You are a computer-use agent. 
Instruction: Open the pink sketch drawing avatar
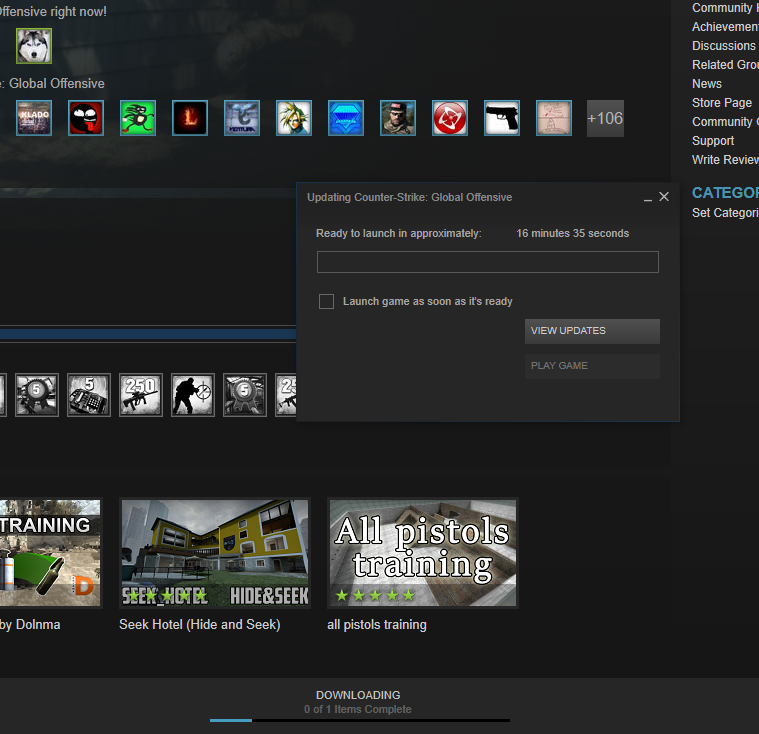(554, 118)
